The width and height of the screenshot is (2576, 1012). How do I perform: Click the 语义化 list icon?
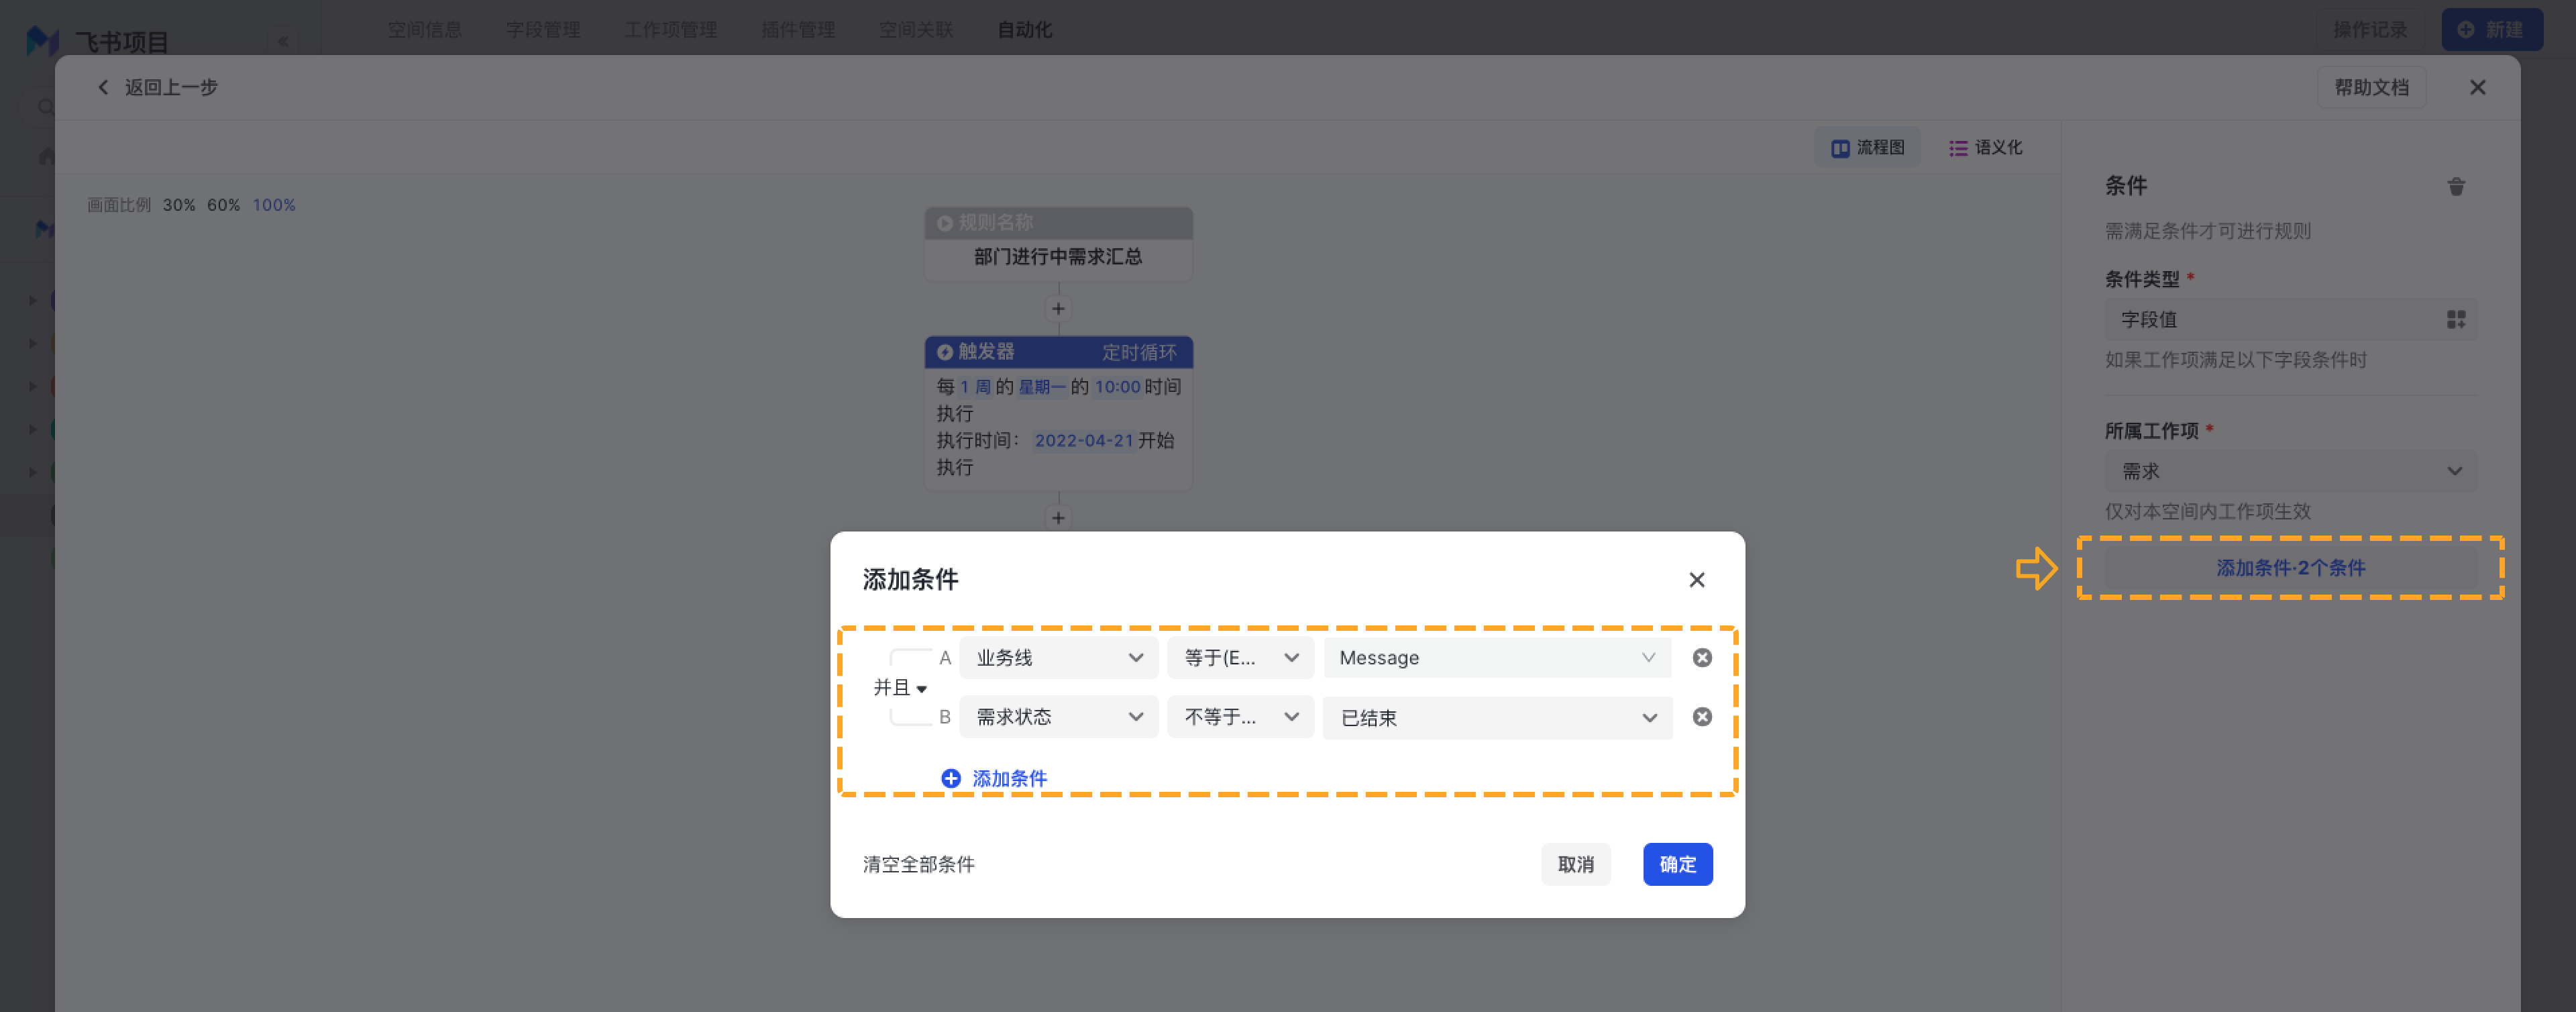pos(1958,148)
